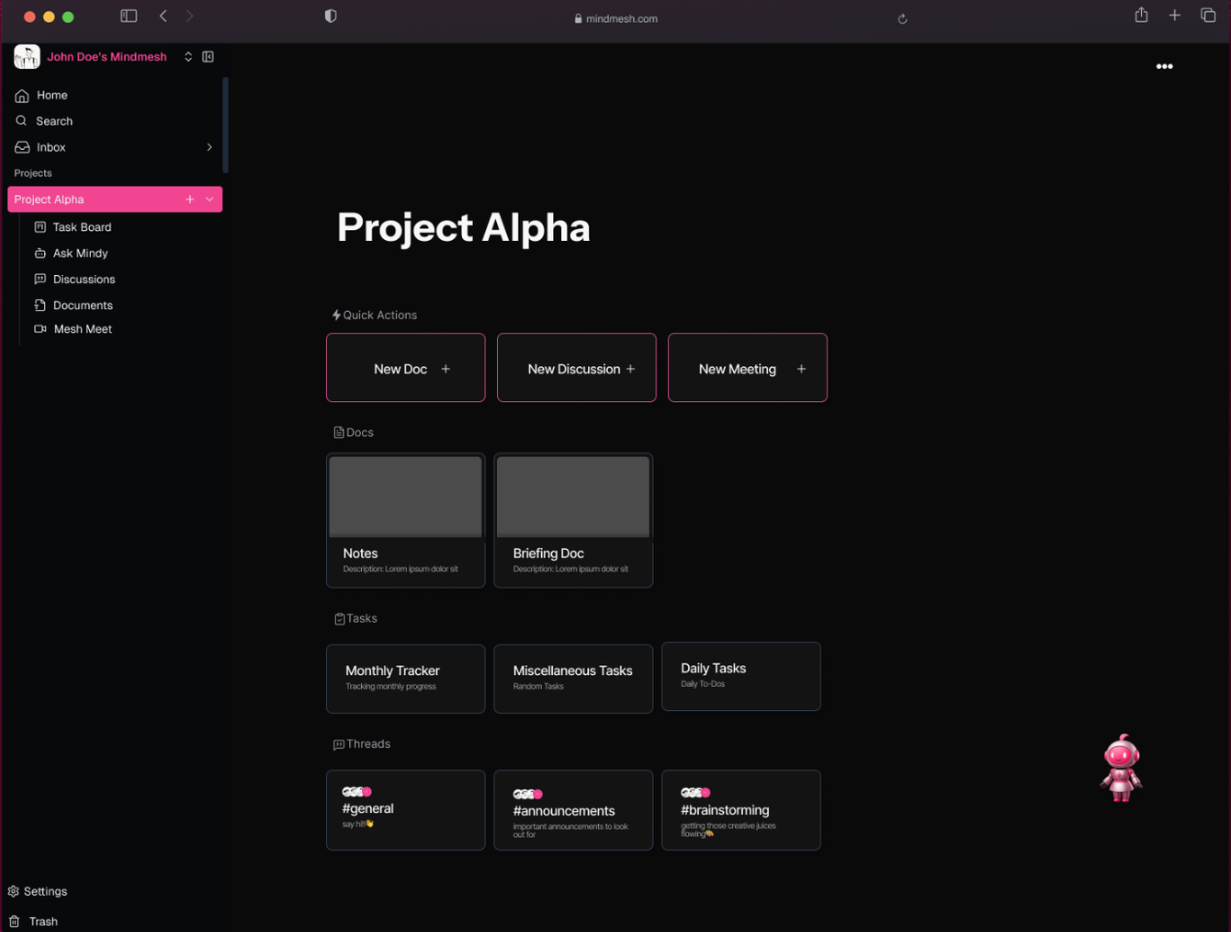The image size is (1231, 932).
Task: Open the workspace switcher dropdown arrows
Action: pos(188,57)
